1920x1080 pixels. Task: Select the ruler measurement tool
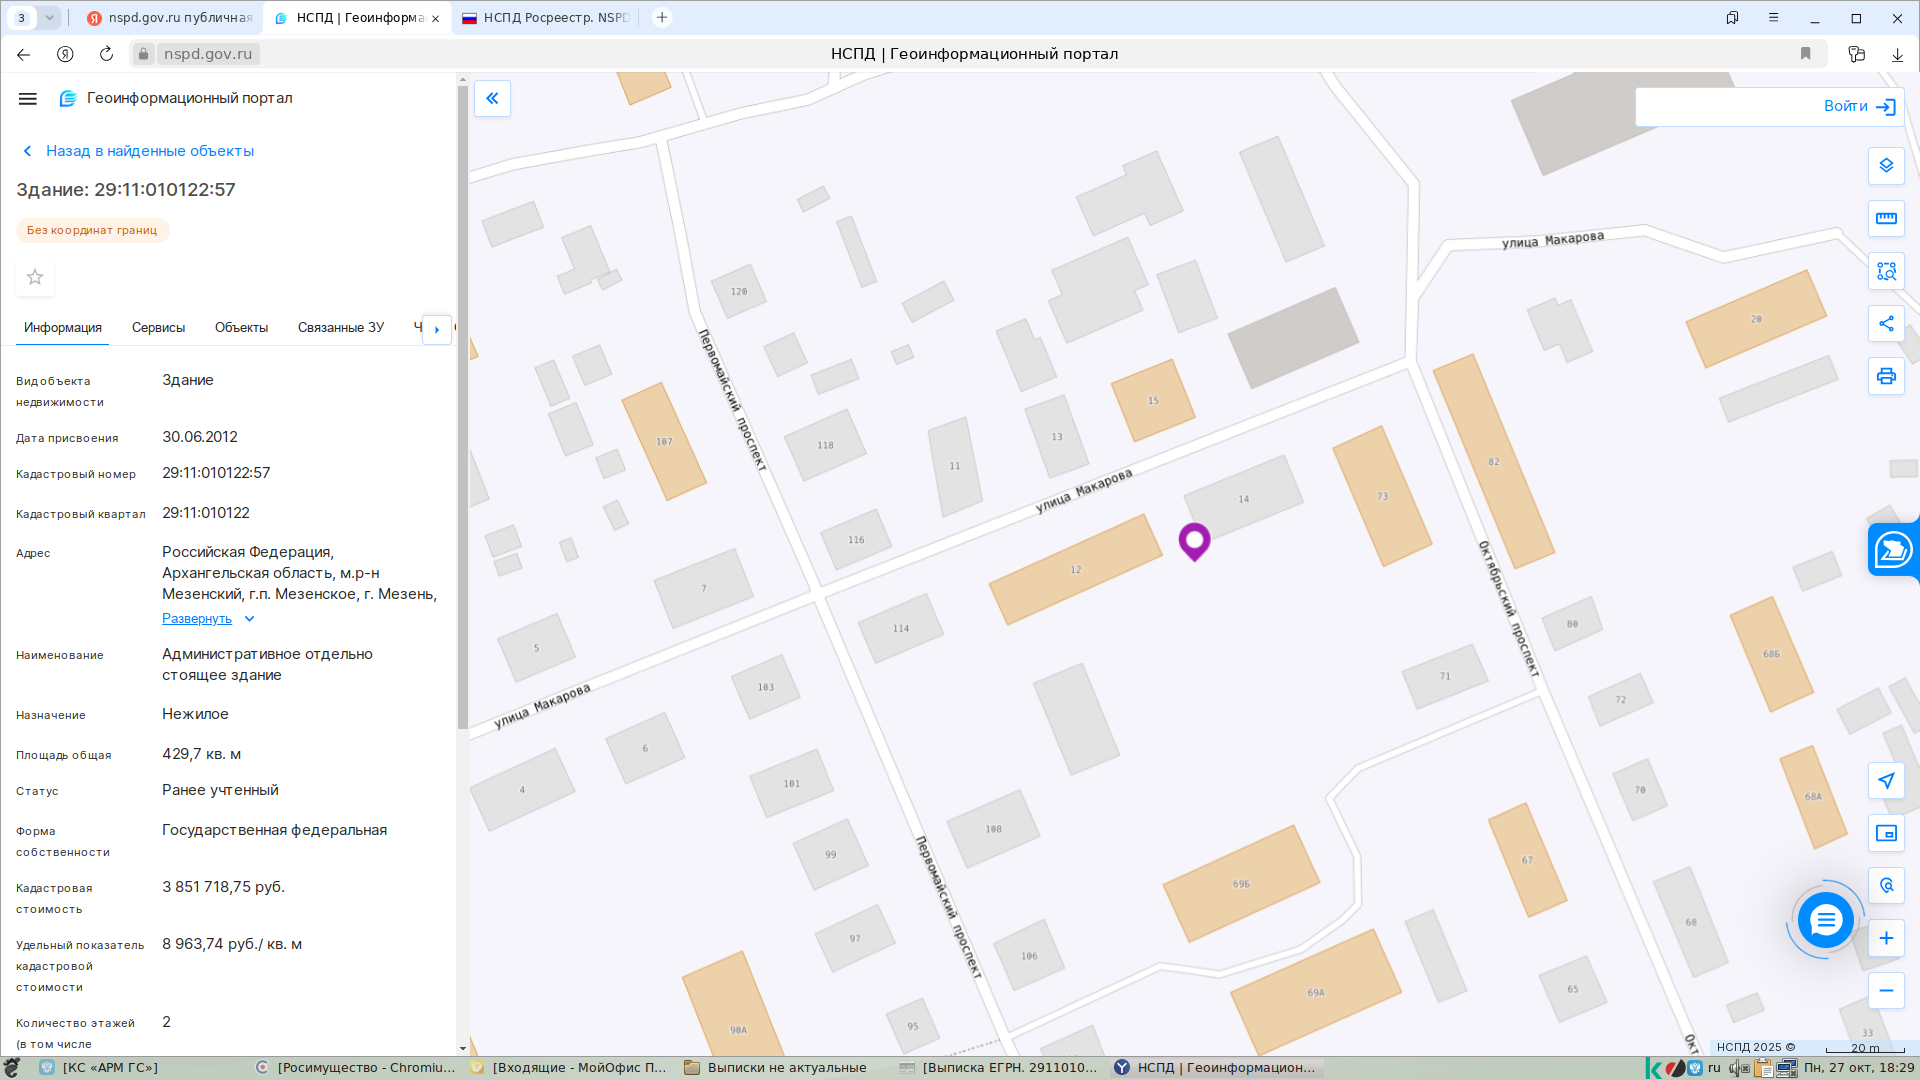1886,219
